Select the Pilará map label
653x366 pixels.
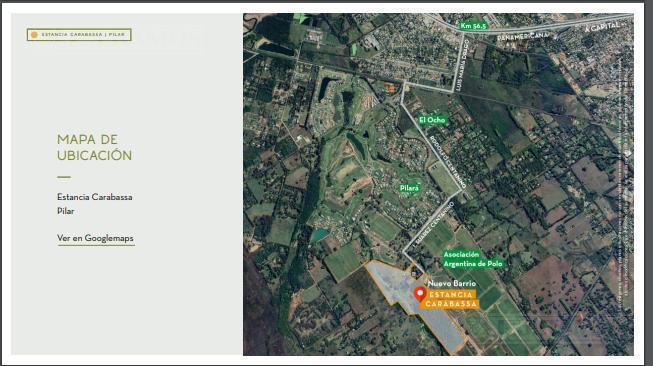pos(409,188)
